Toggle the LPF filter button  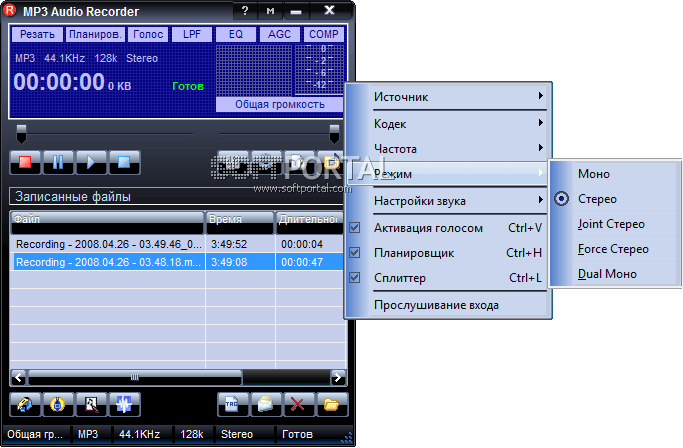click(192, 34)
